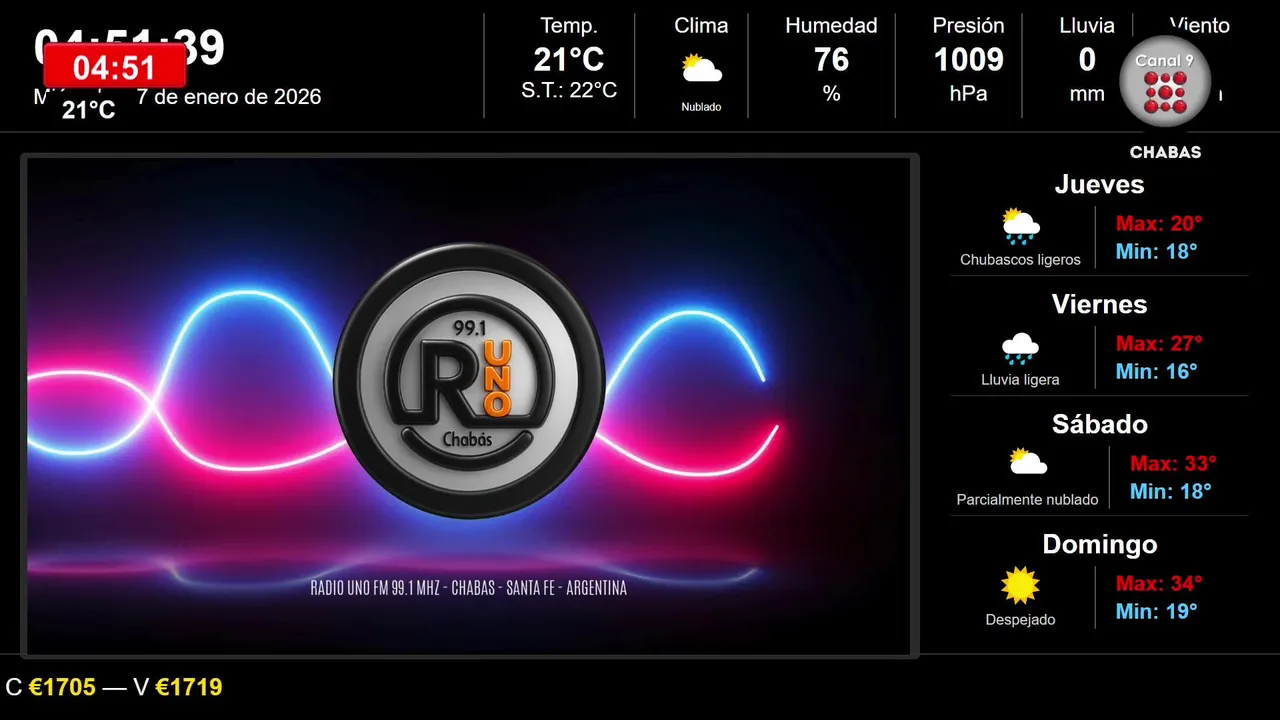Click the Temp. 21°C reading
Screen dimensions: 1280x720
point(569,60)
